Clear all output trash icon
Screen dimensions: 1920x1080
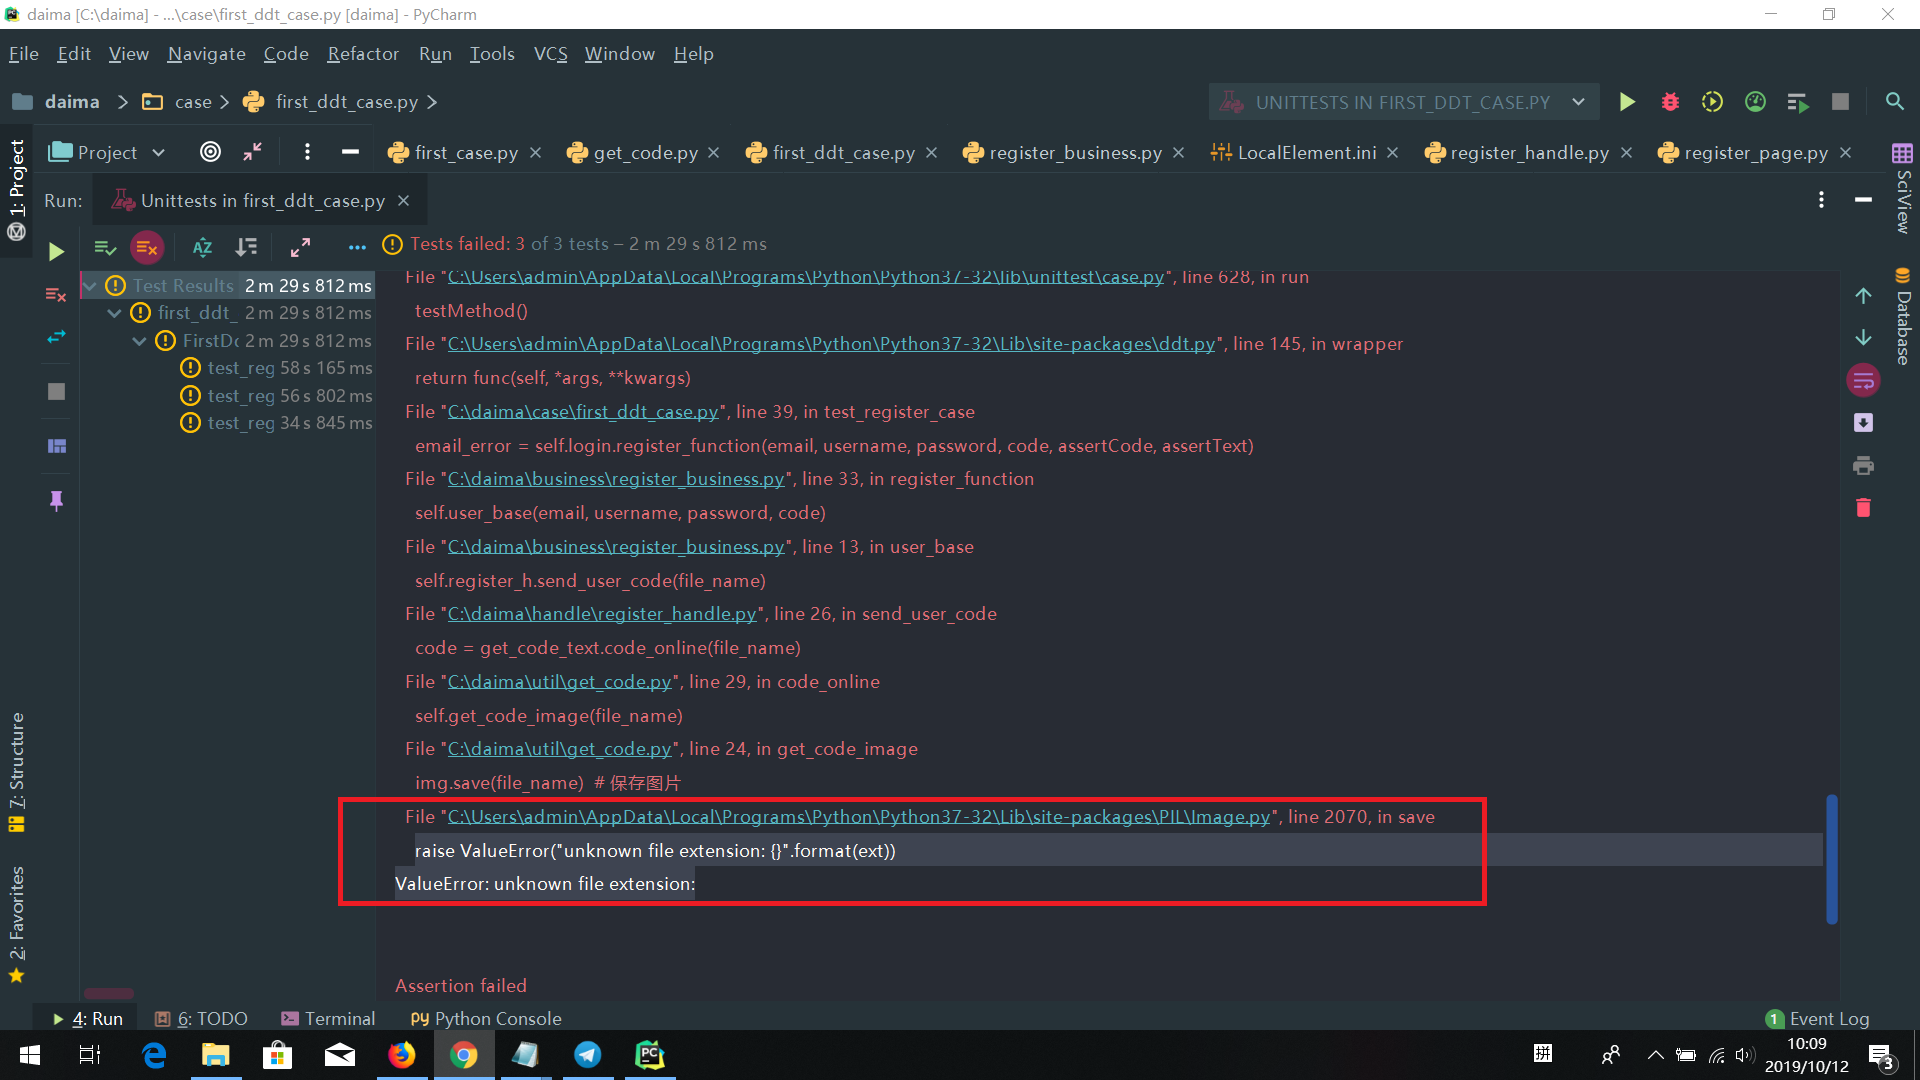coord(1863,508)
